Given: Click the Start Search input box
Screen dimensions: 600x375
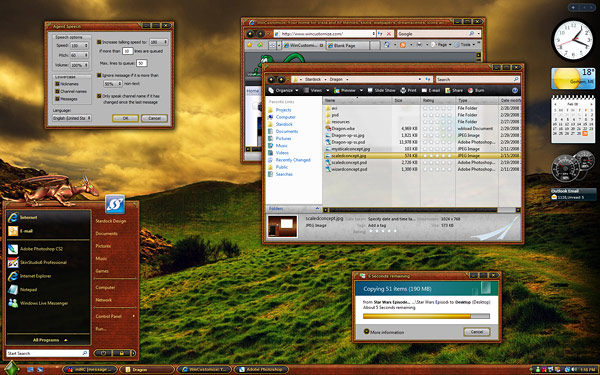Looking at the screenshot, I should click(x=47, y=353).
